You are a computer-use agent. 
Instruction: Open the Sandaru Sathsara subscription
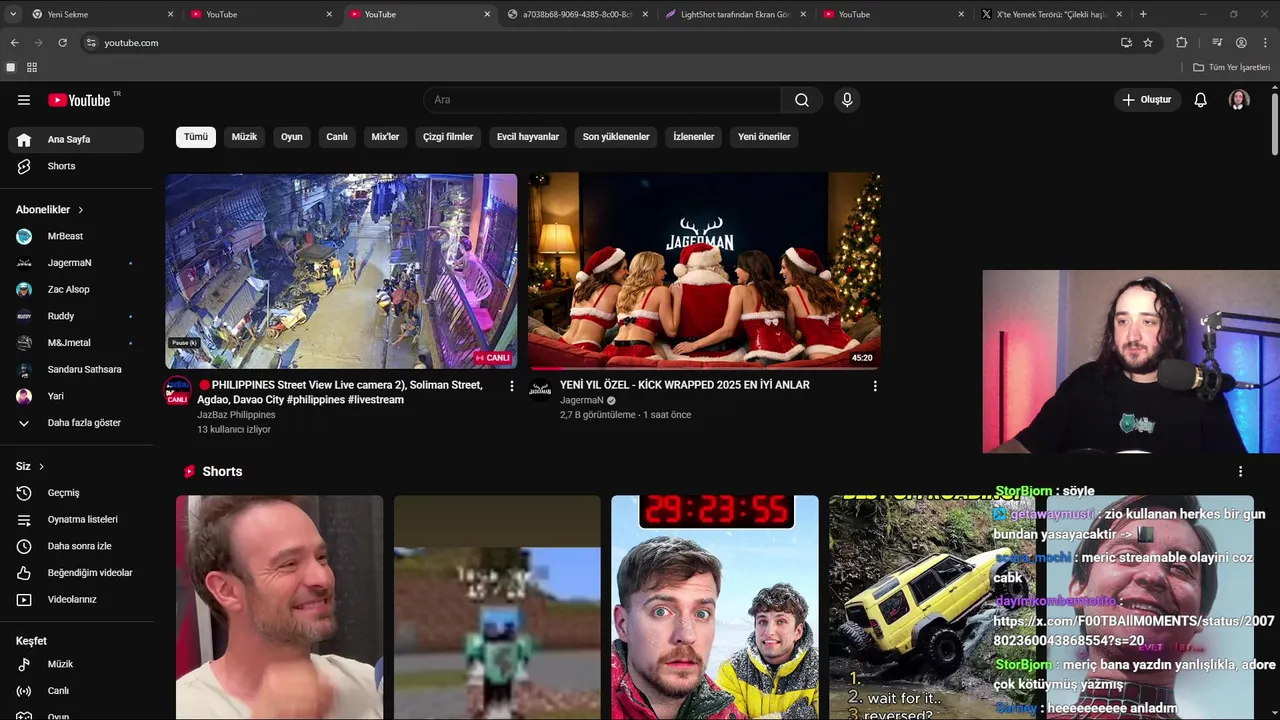point(76,370)
